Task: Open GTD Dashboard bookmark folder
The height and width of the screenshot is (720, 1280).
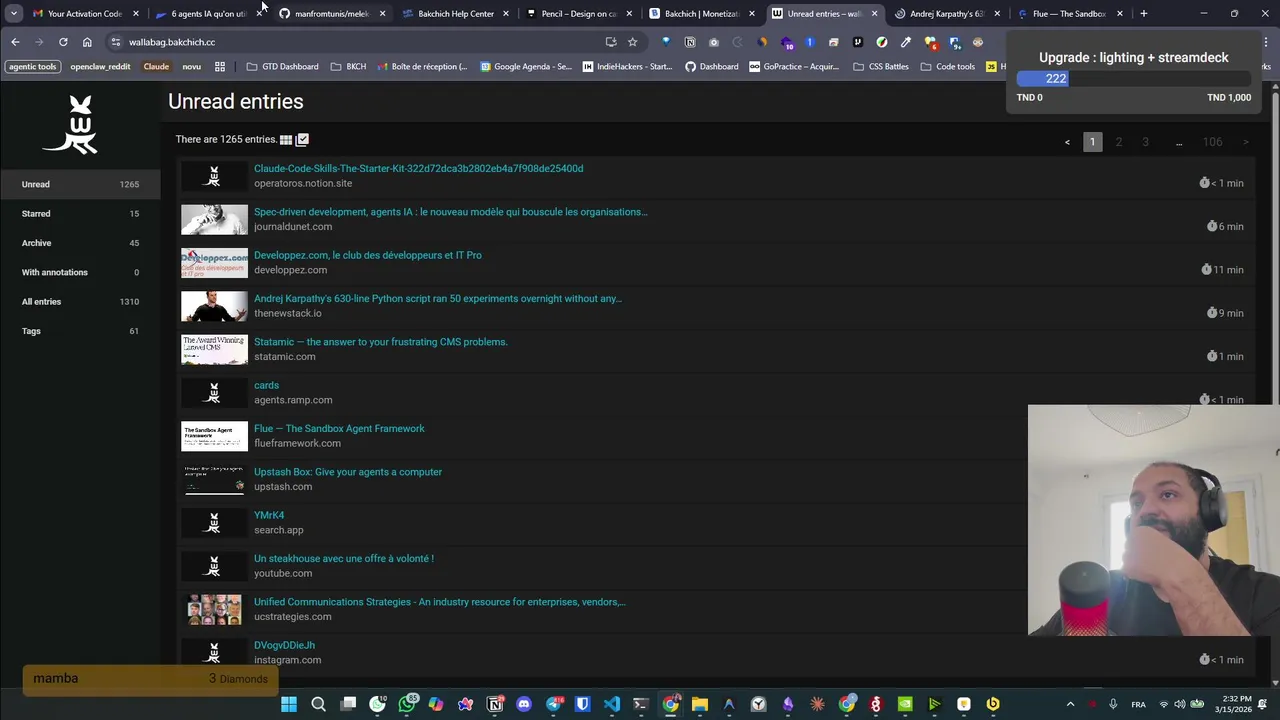Action: (x=282, y=67)
